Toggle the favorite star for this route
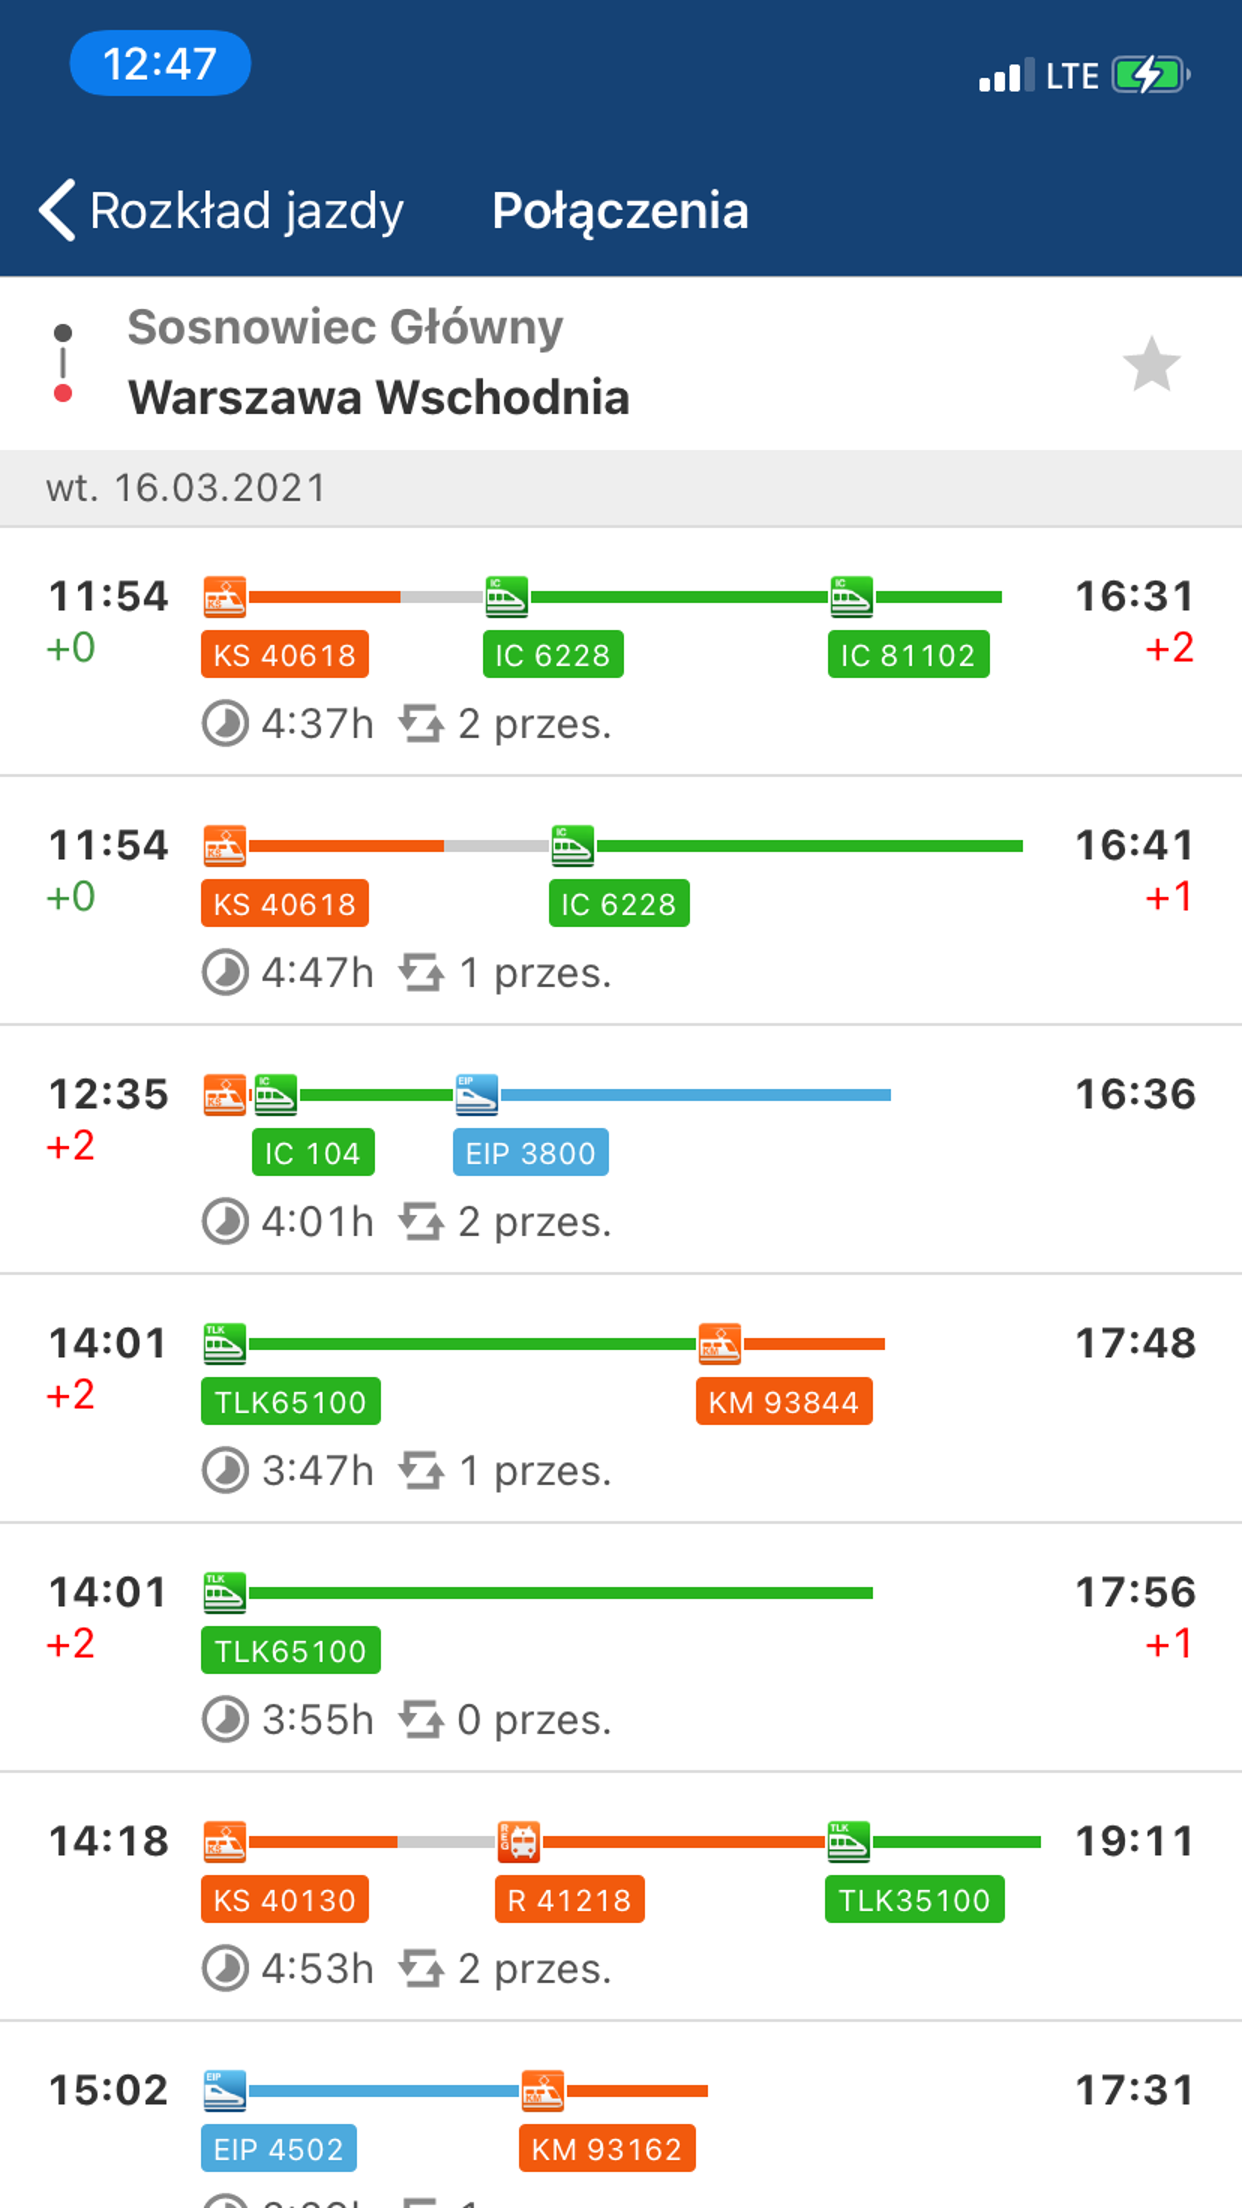 coord(1151,364)
